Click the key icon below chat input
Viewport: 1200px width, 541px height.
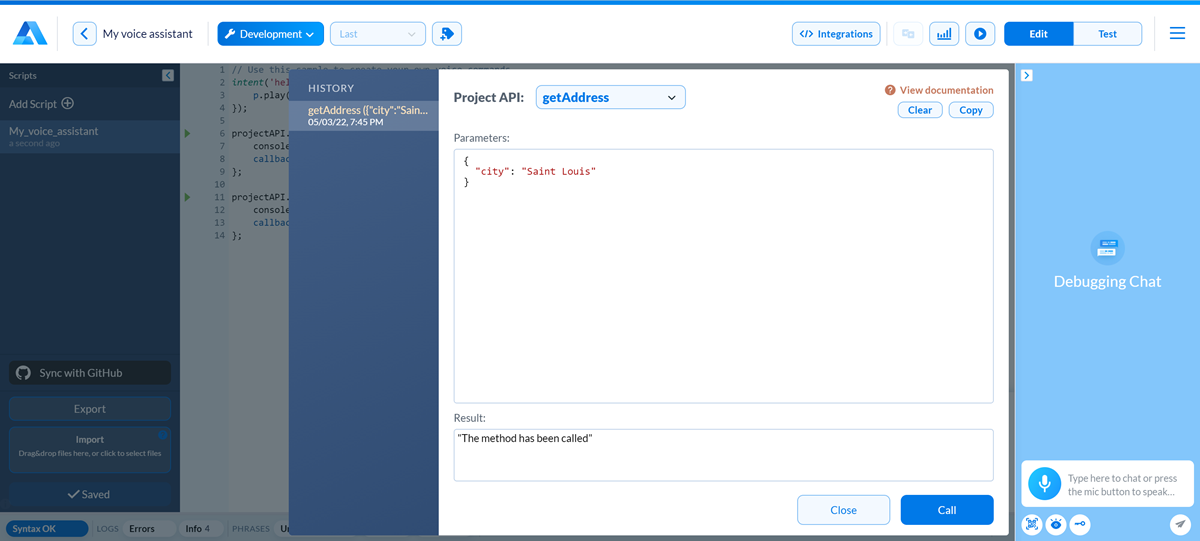(x=1080, y=524)
